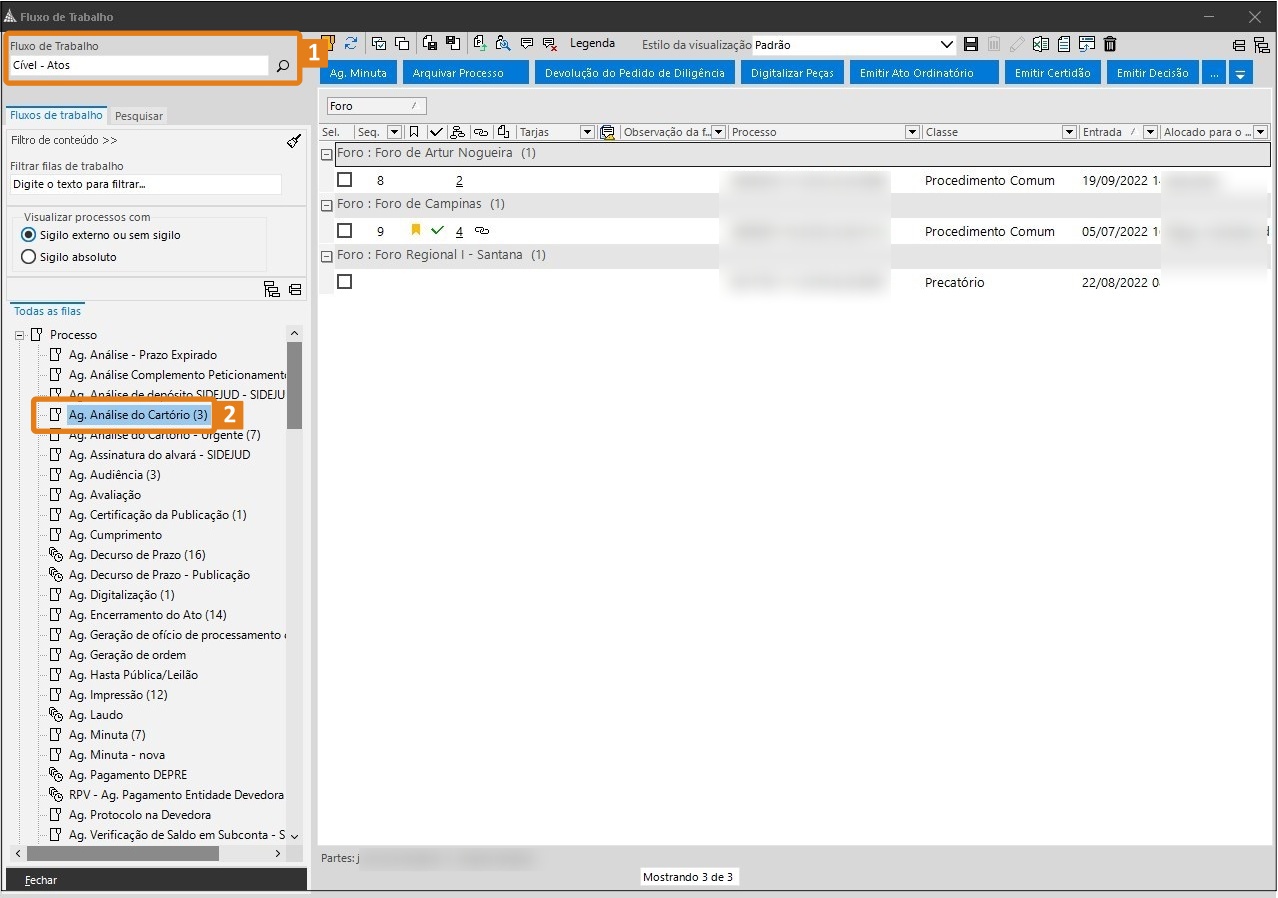This screenshot has width=1278, height=898.
Task: Click the observation note column header icon
Action: 607,132
